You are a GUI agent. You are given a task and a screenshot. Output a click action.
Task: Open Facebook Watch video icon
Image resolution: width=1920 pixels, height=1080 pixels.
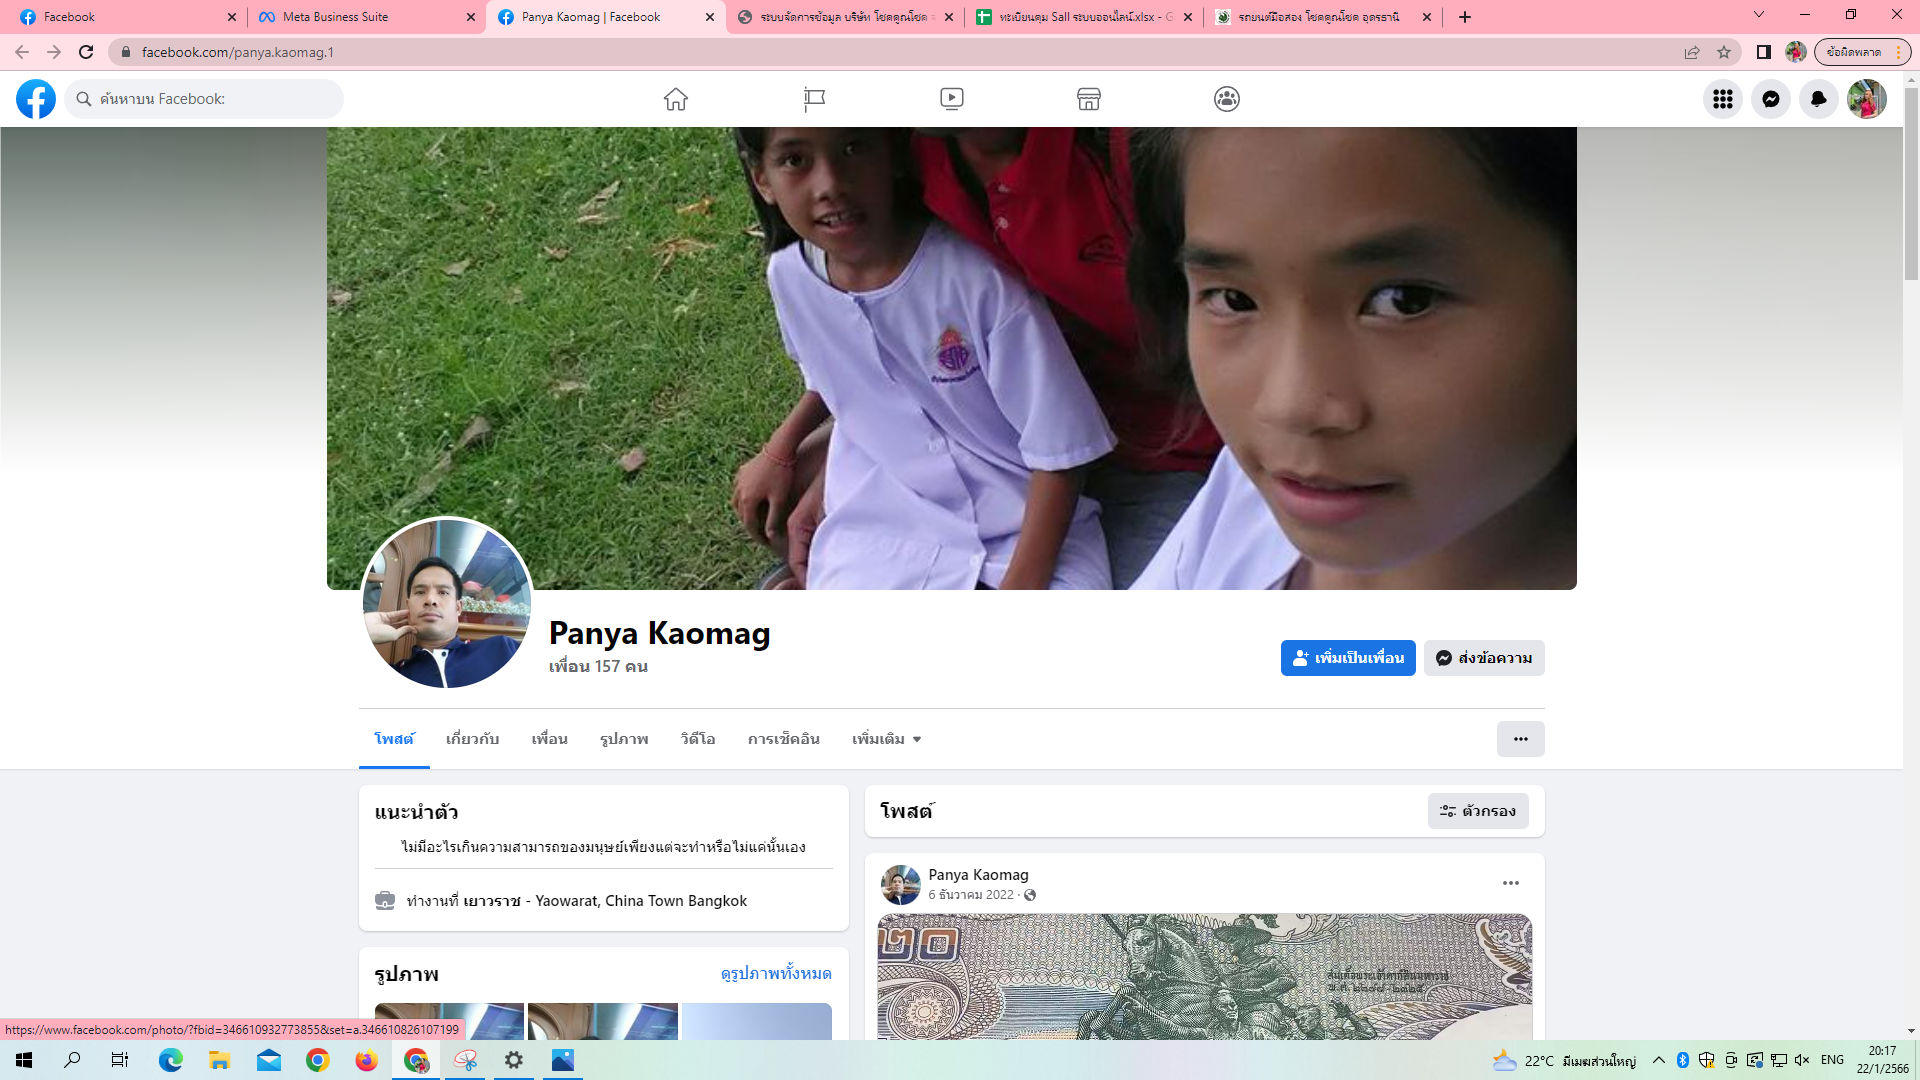pos(952,99)
